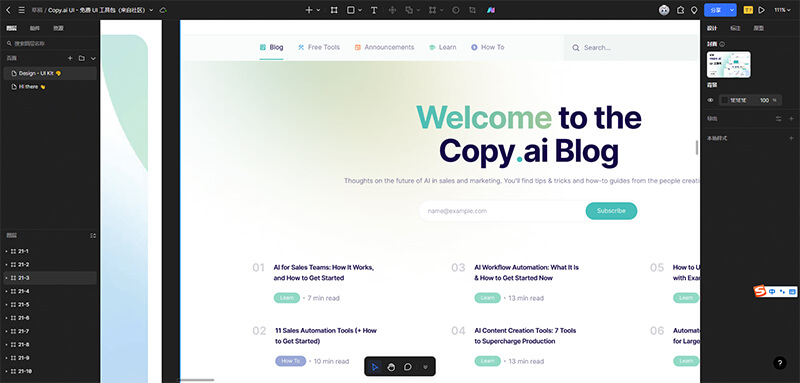Open the 111% zoom dropdown
The height and width of the screenshot is (383, 800).
782,10
